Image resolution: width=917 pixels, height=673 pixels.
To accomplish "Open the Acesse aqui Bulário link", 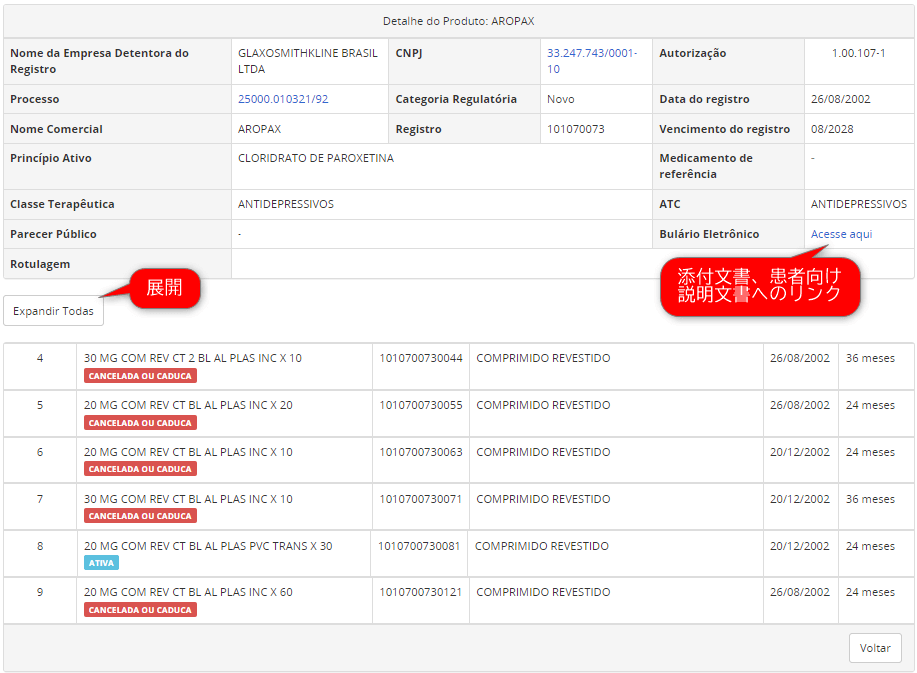I will point(841,234).
